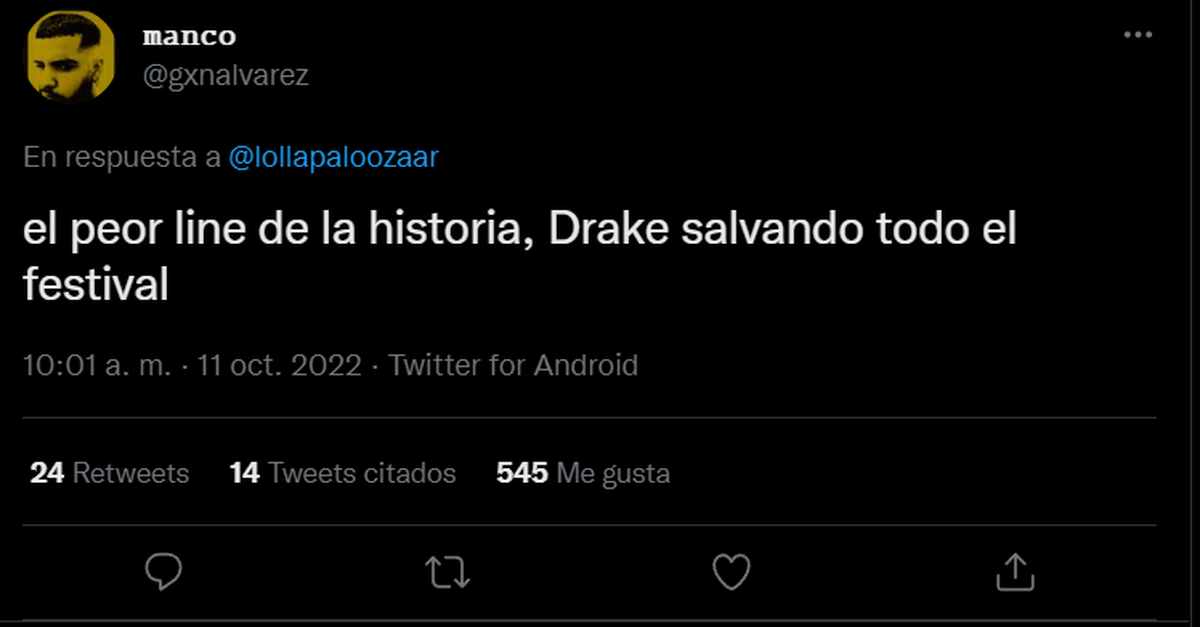Click the word festival in the tweet
Viewport: 1200px width, 627px height.
pyautogui.click(x=96, y=287)
